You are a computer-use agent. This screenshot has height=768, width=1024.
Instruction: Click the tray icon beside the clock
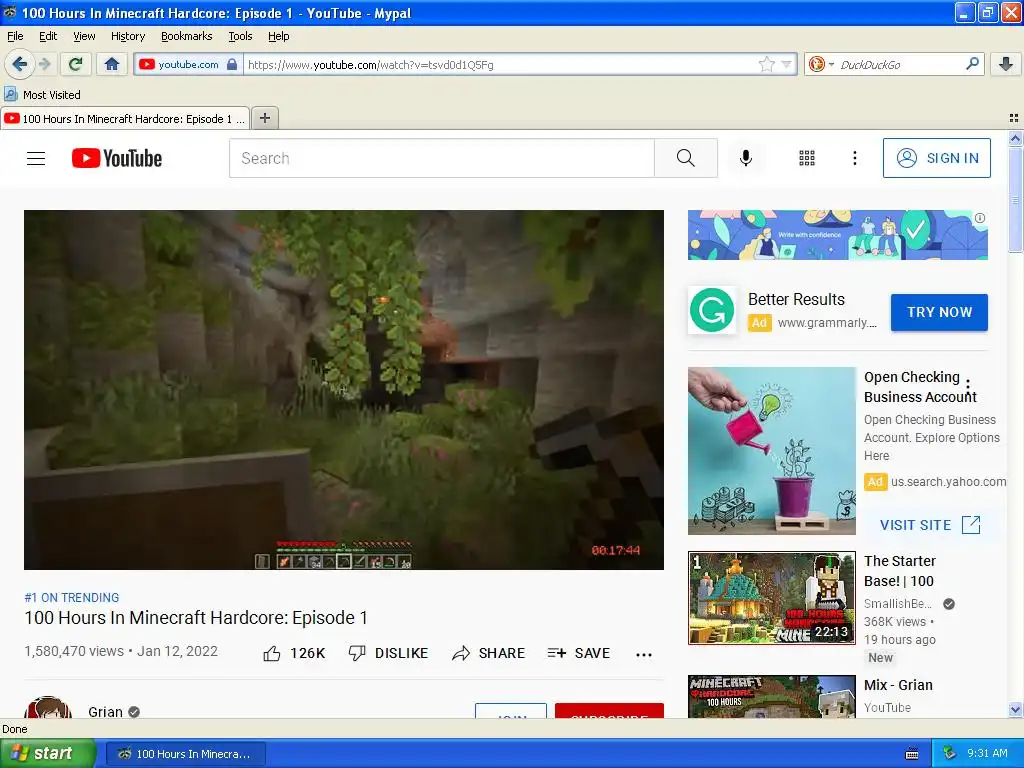(x=950, y=753)
